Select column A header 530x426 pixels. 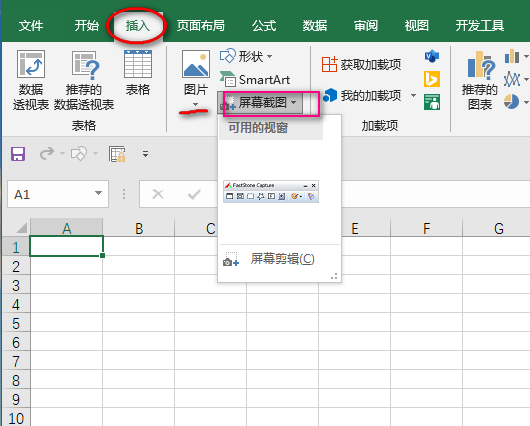pos(67,228)
